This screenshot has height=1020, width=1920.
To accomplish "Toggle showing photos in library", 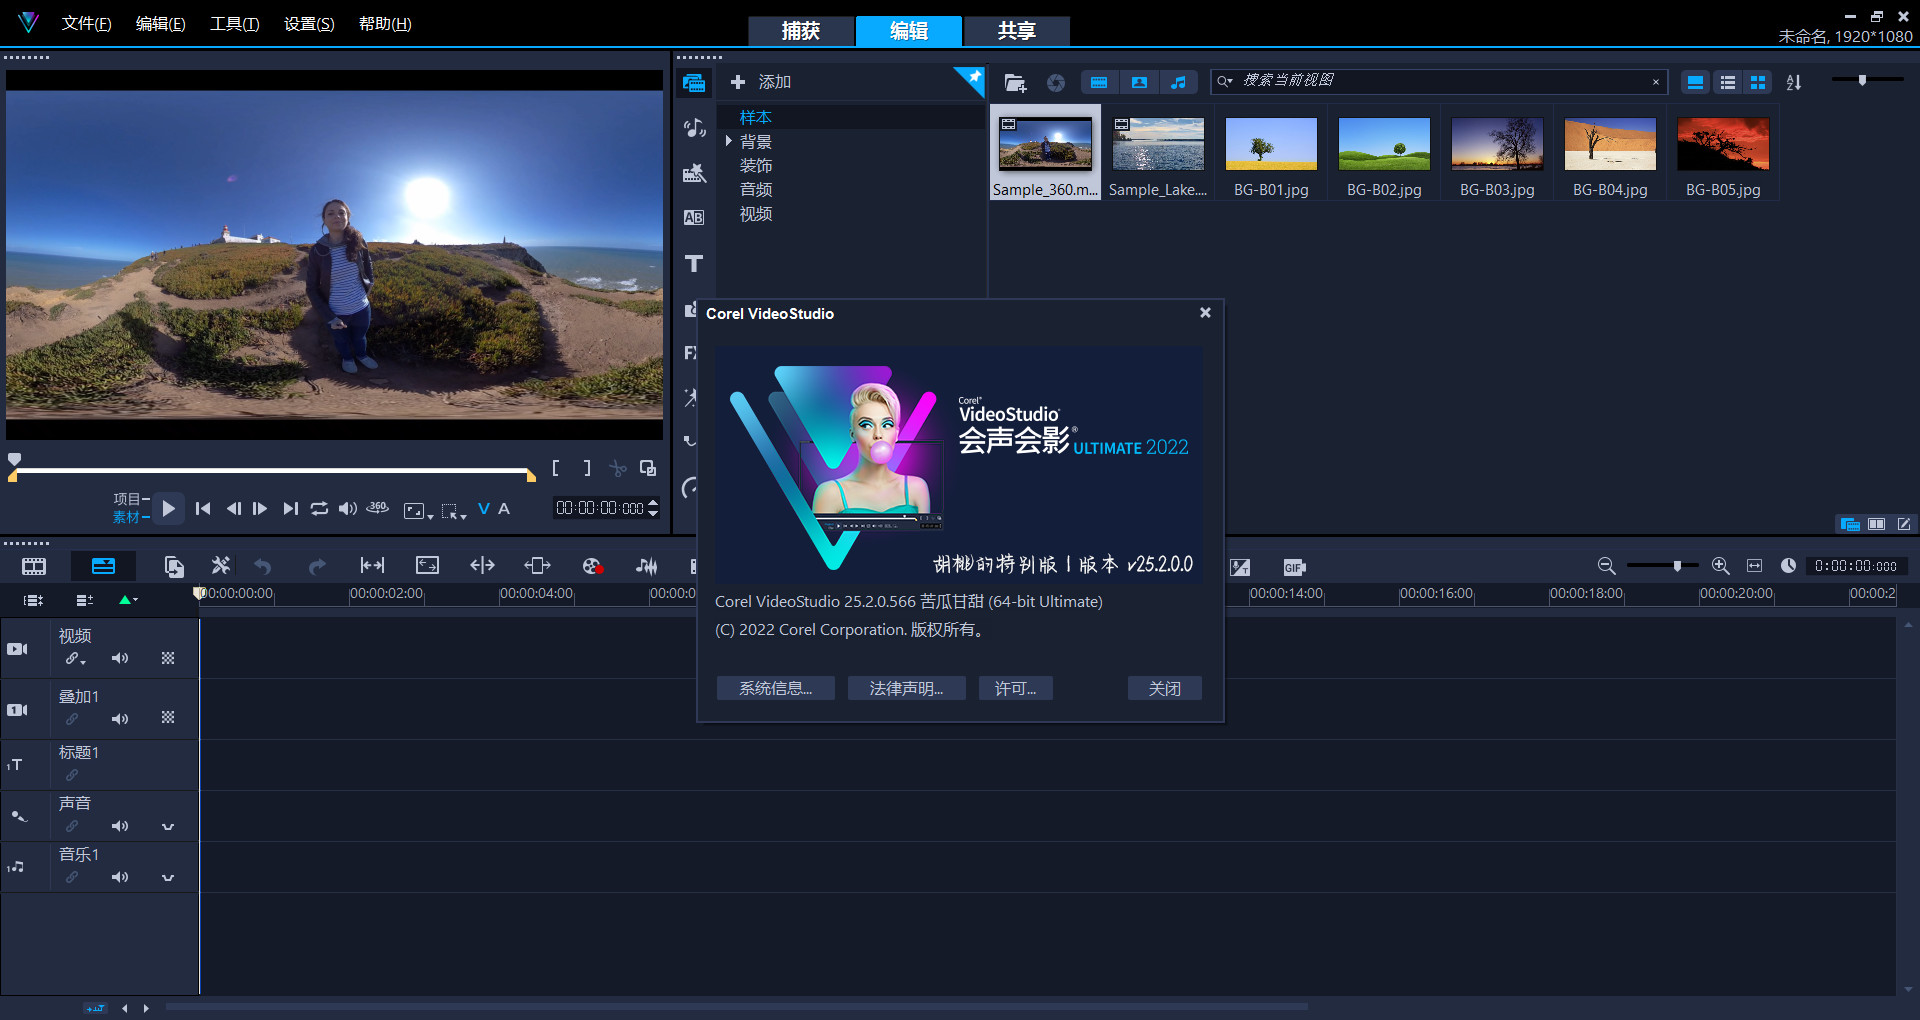I will [1139, 83].
